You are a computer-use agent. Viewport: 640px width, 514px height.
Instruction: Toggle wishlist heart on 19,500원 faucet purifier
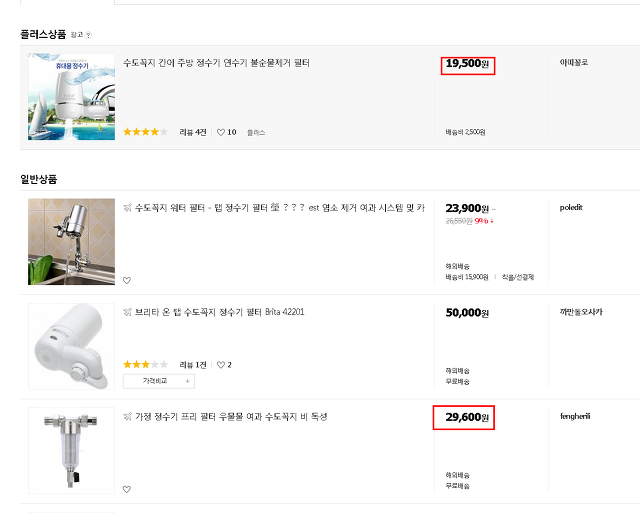pos(221,132)
